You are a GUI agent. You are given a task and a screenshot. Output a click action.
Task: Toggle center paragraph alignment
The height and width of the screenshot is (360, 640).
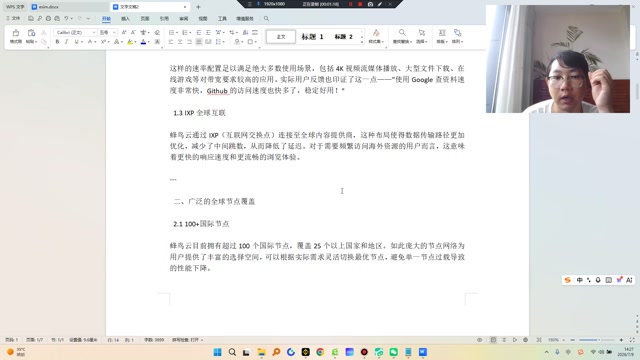(180, 42)
